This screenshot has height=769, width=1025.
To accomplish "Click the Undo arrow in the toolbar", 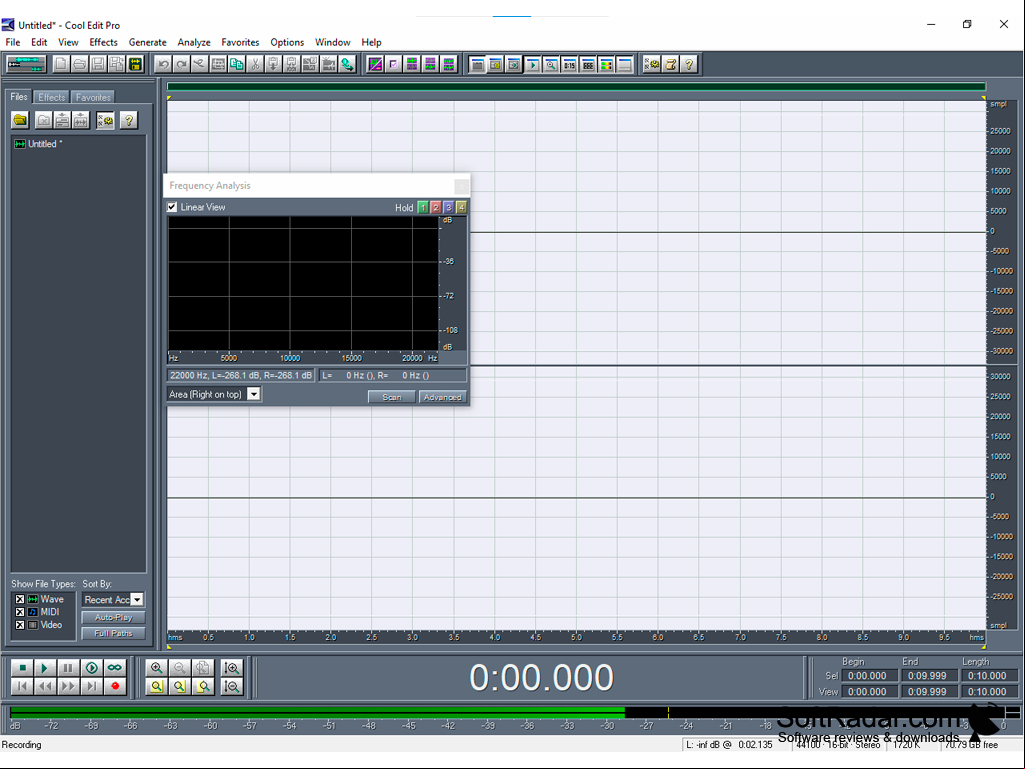I will pyautogui.click(x=163, y=64).
